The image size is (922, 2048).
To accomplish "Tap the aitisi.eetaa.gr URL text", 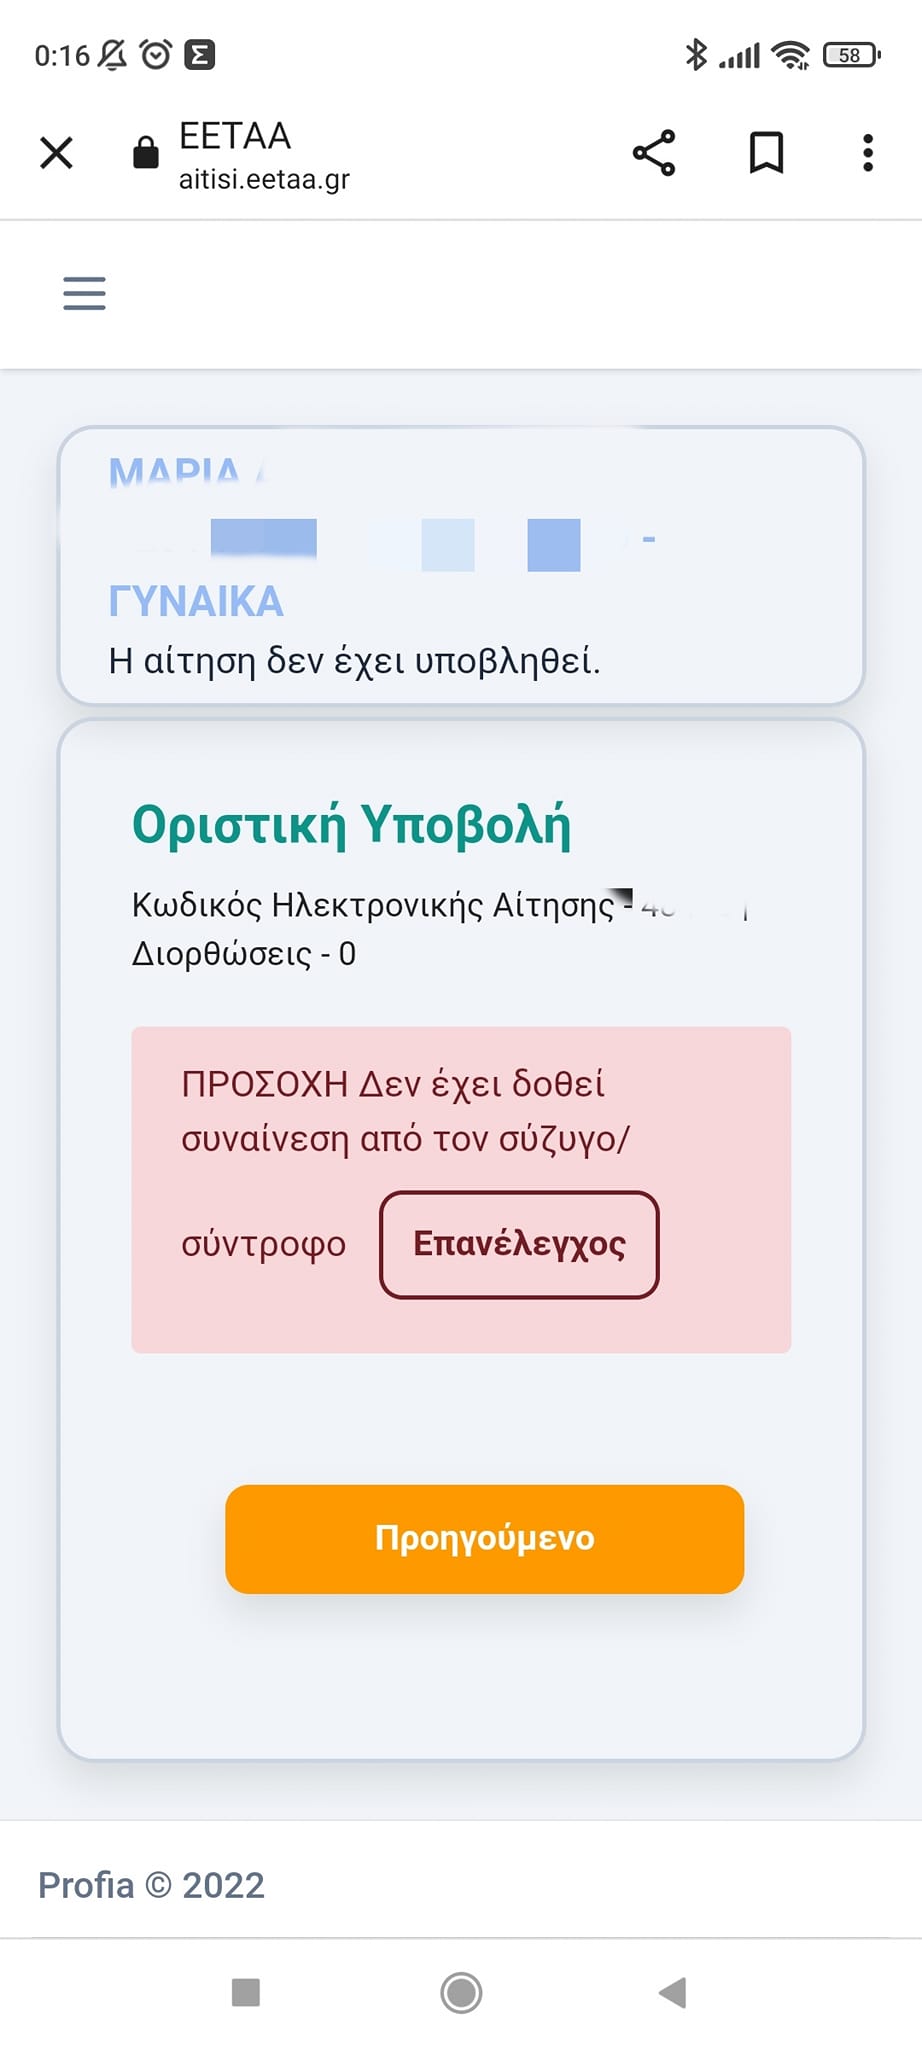I will [264, 179].
